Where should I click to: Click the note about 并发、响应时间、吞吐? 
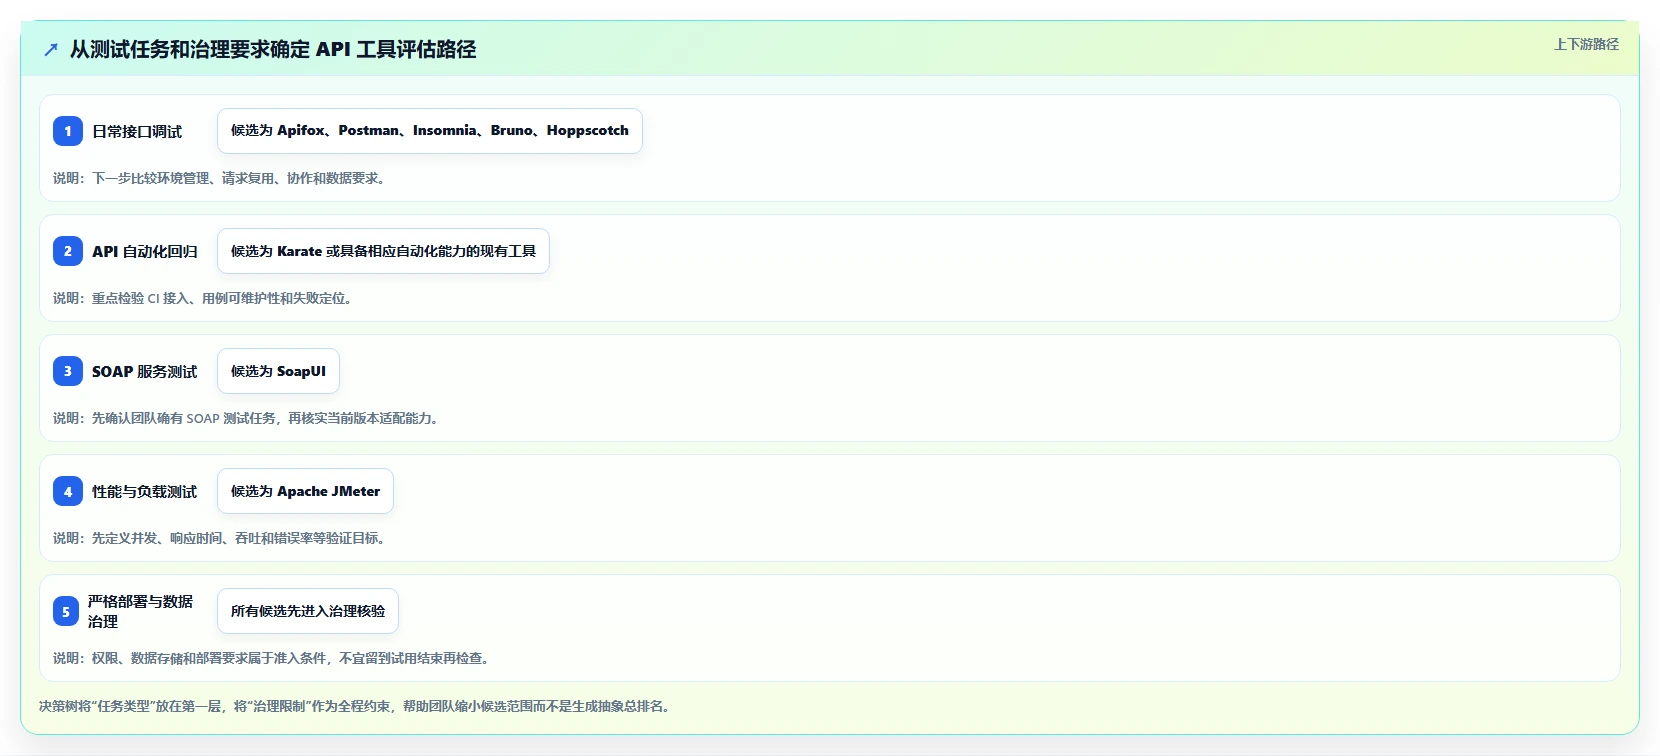[x=222, y=538]
